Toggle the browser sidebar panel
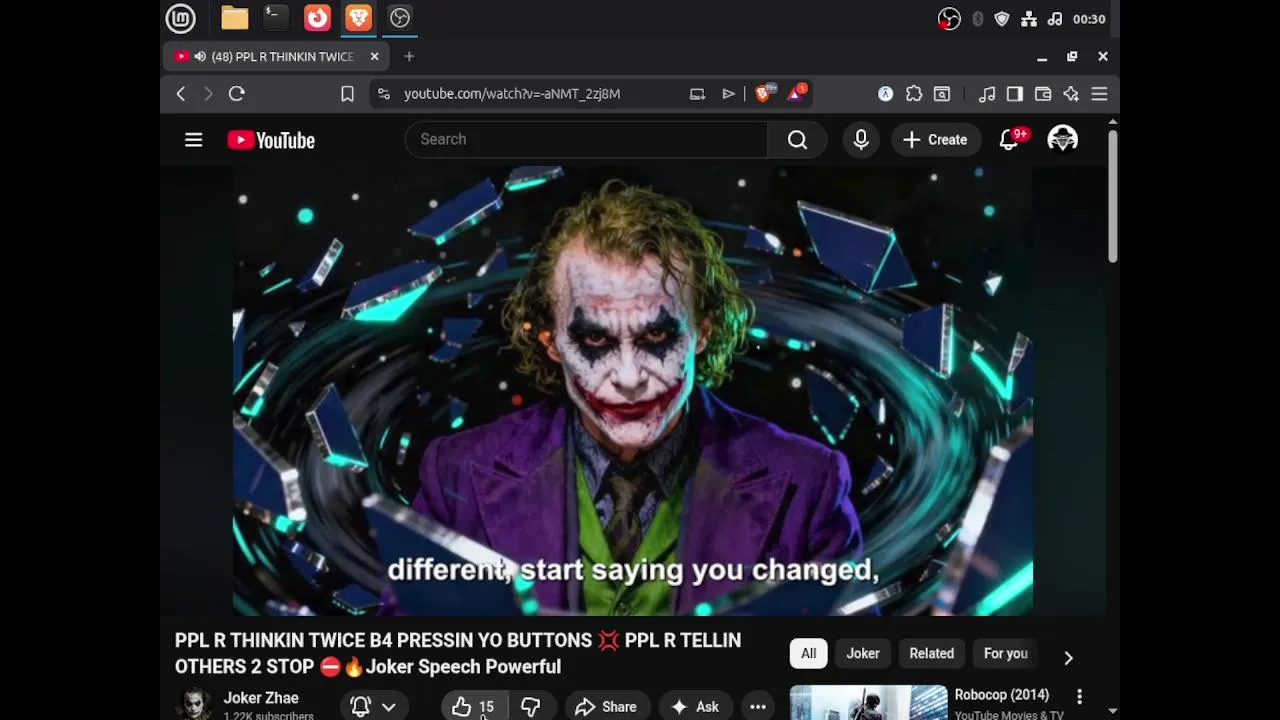Image resolution: width=1280 pixels, height=720 pixels. 1015,94
